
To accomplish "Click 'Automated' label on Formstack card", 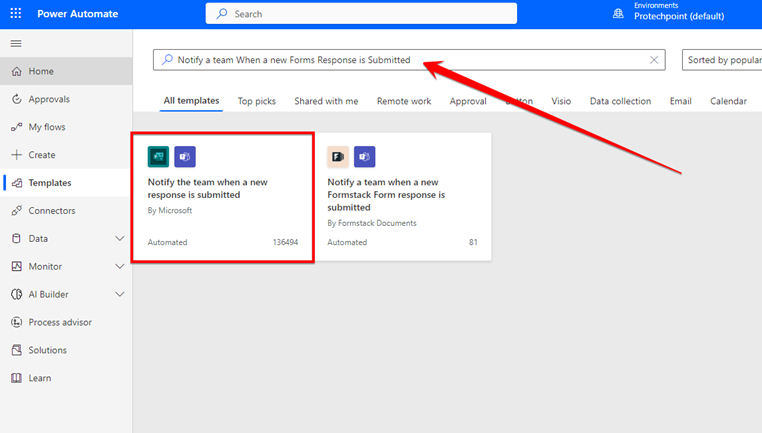I will 347,242.
